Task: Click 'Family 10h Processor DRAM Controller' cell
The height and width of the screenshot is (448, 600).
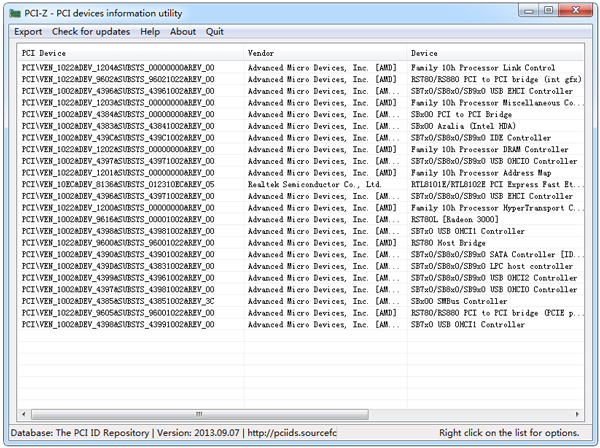Action: 490,149
